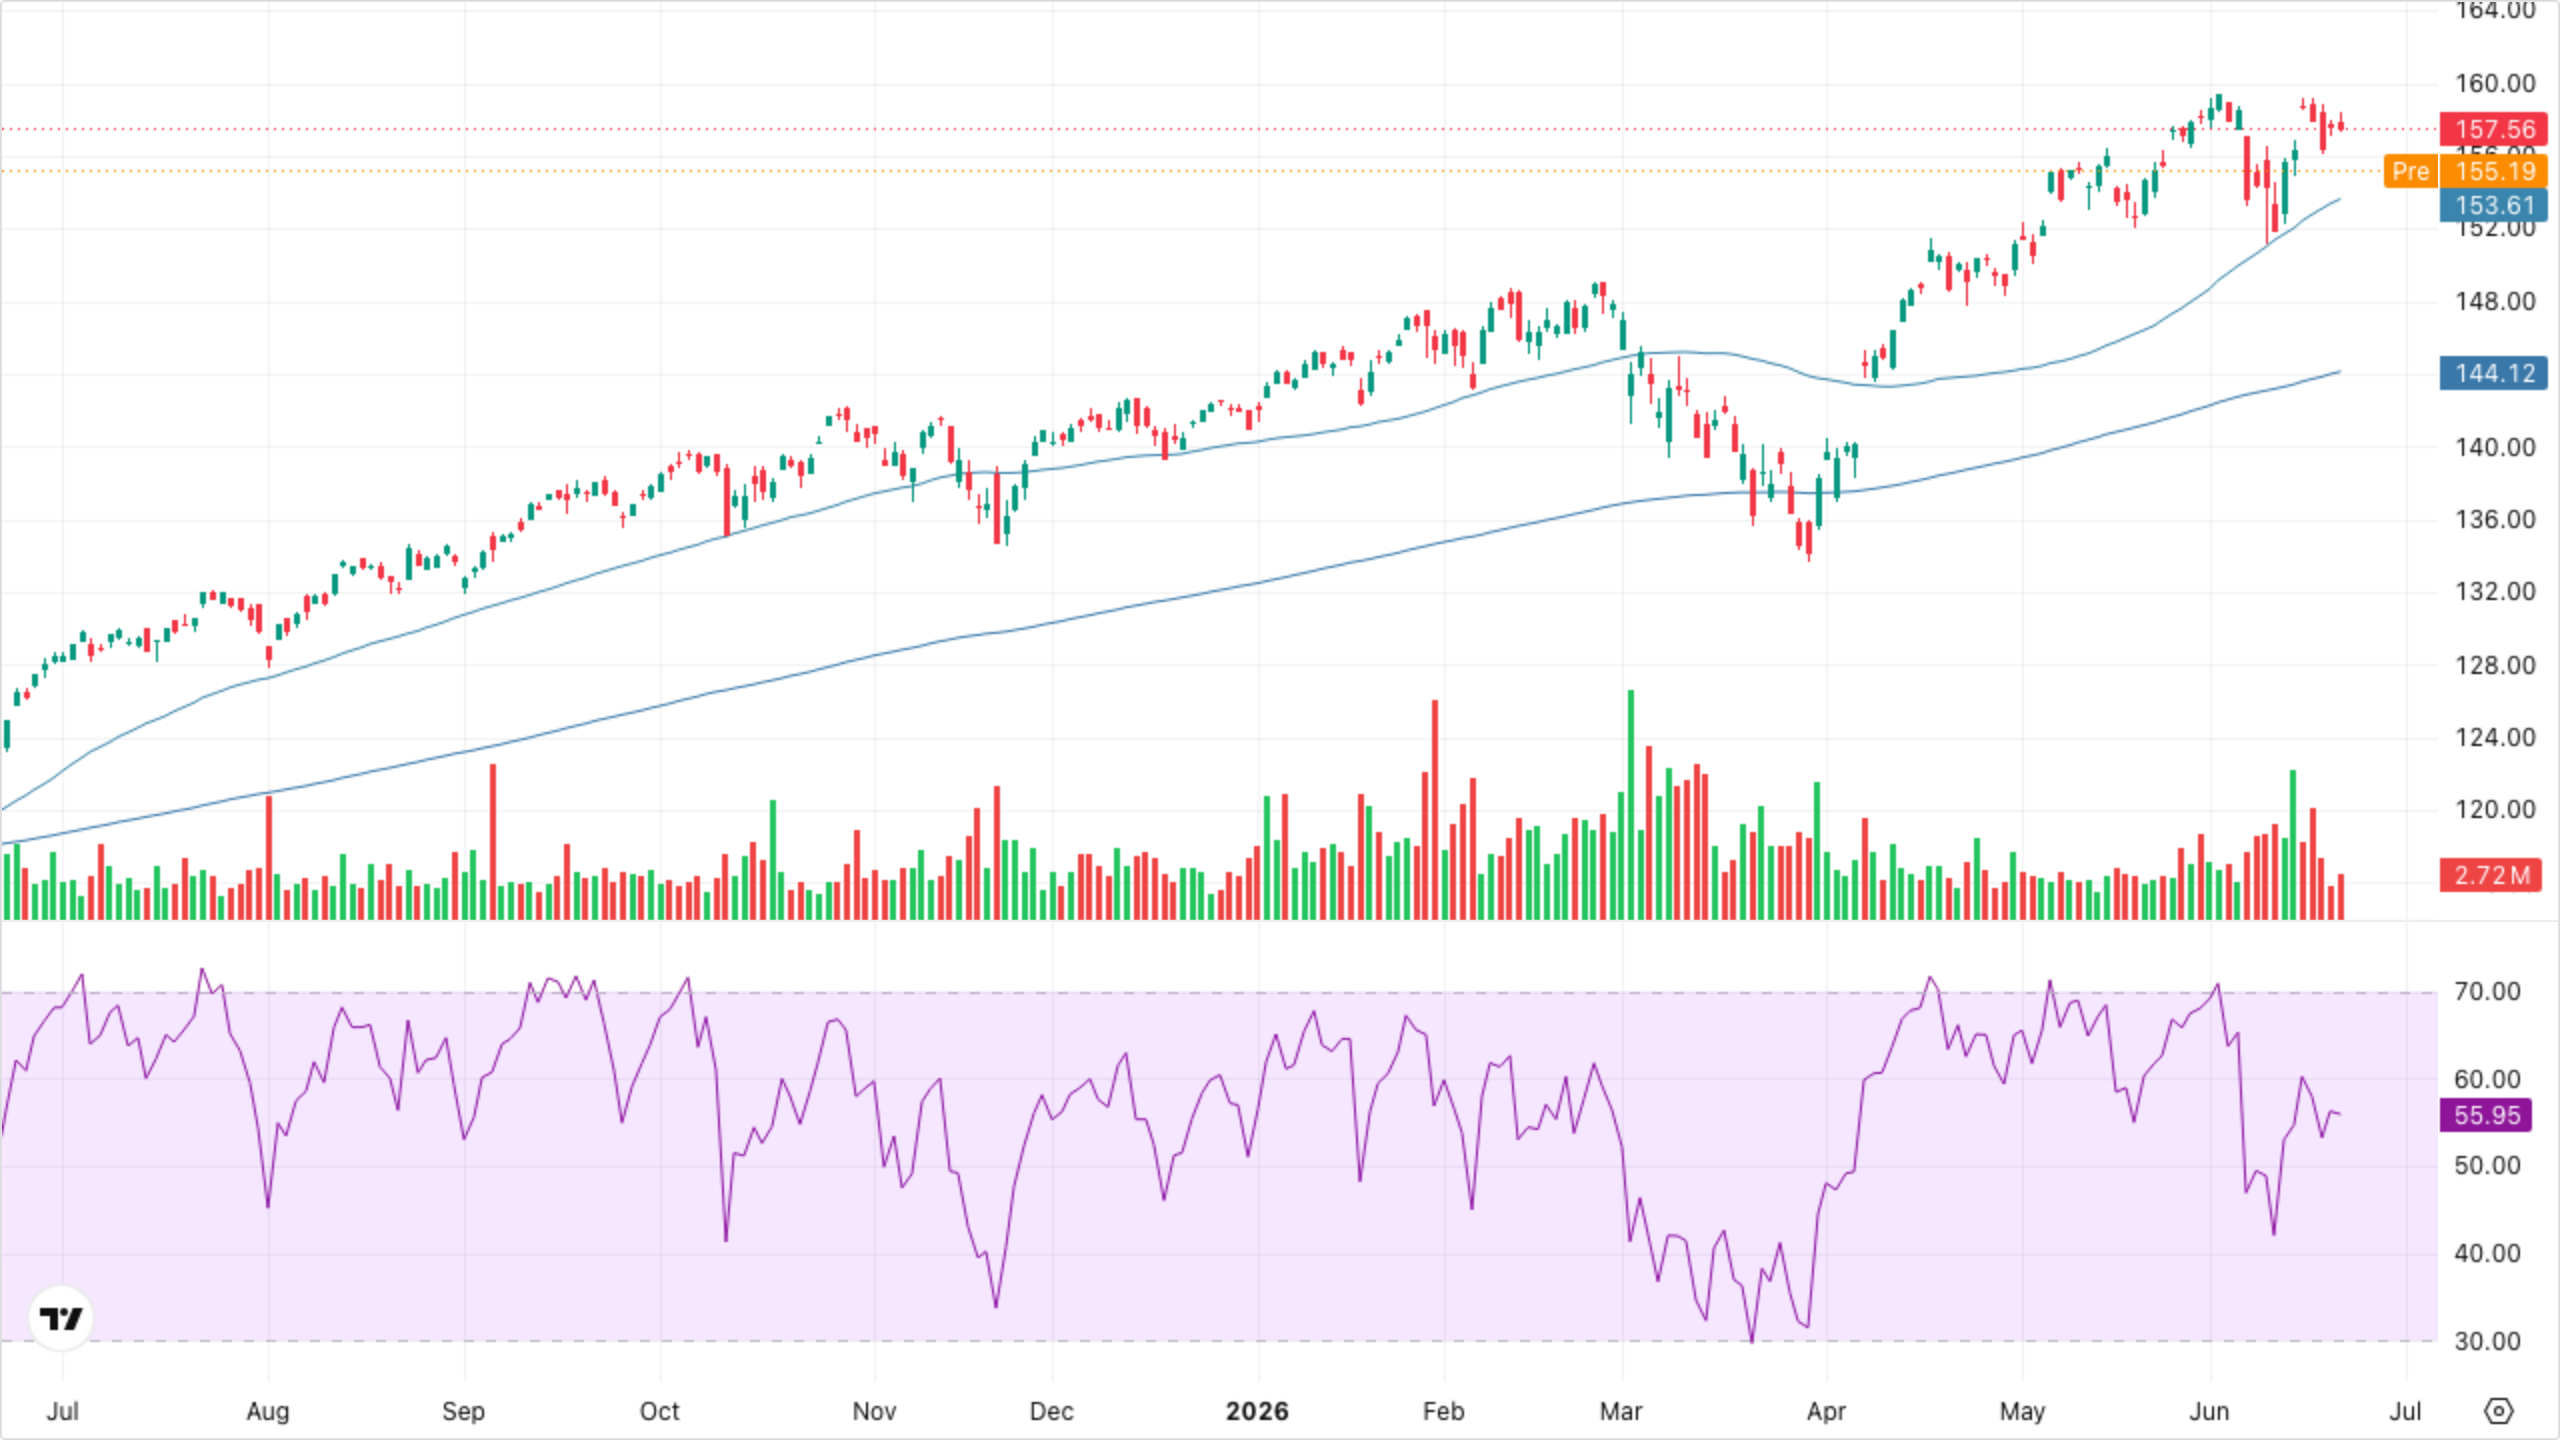Click the 30.00 RSI axis label
Image resolution: width=2560 pixels, height=1440 pixels.
[2487, 1341]
